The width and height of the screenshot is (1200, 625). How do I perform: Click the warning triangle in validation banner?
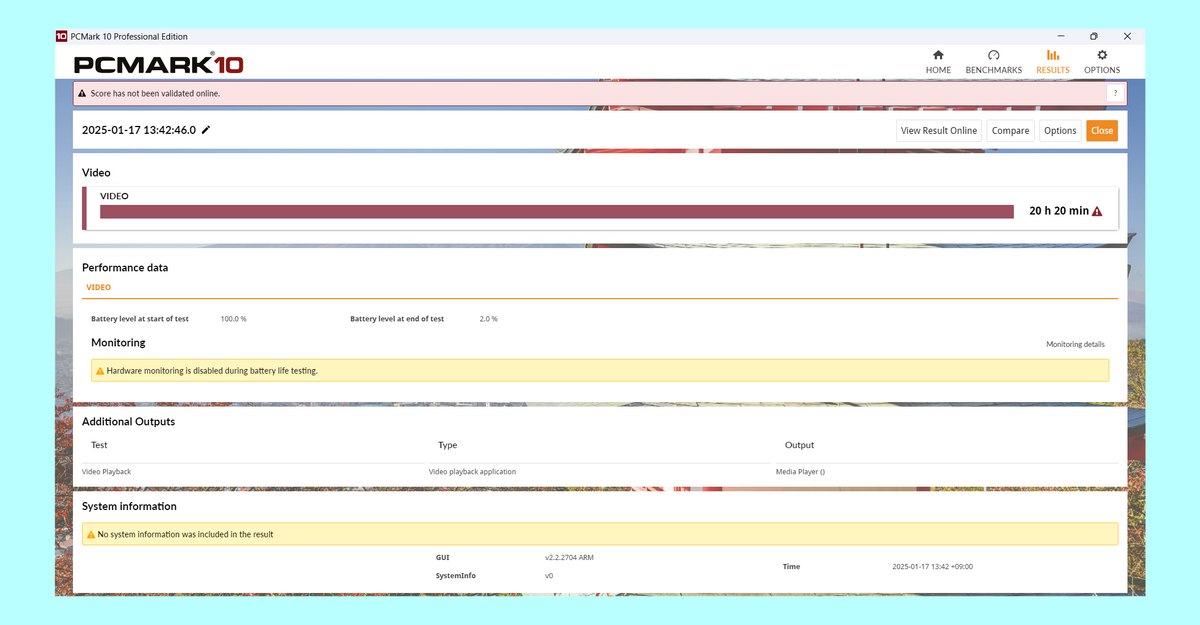(81, 93)
